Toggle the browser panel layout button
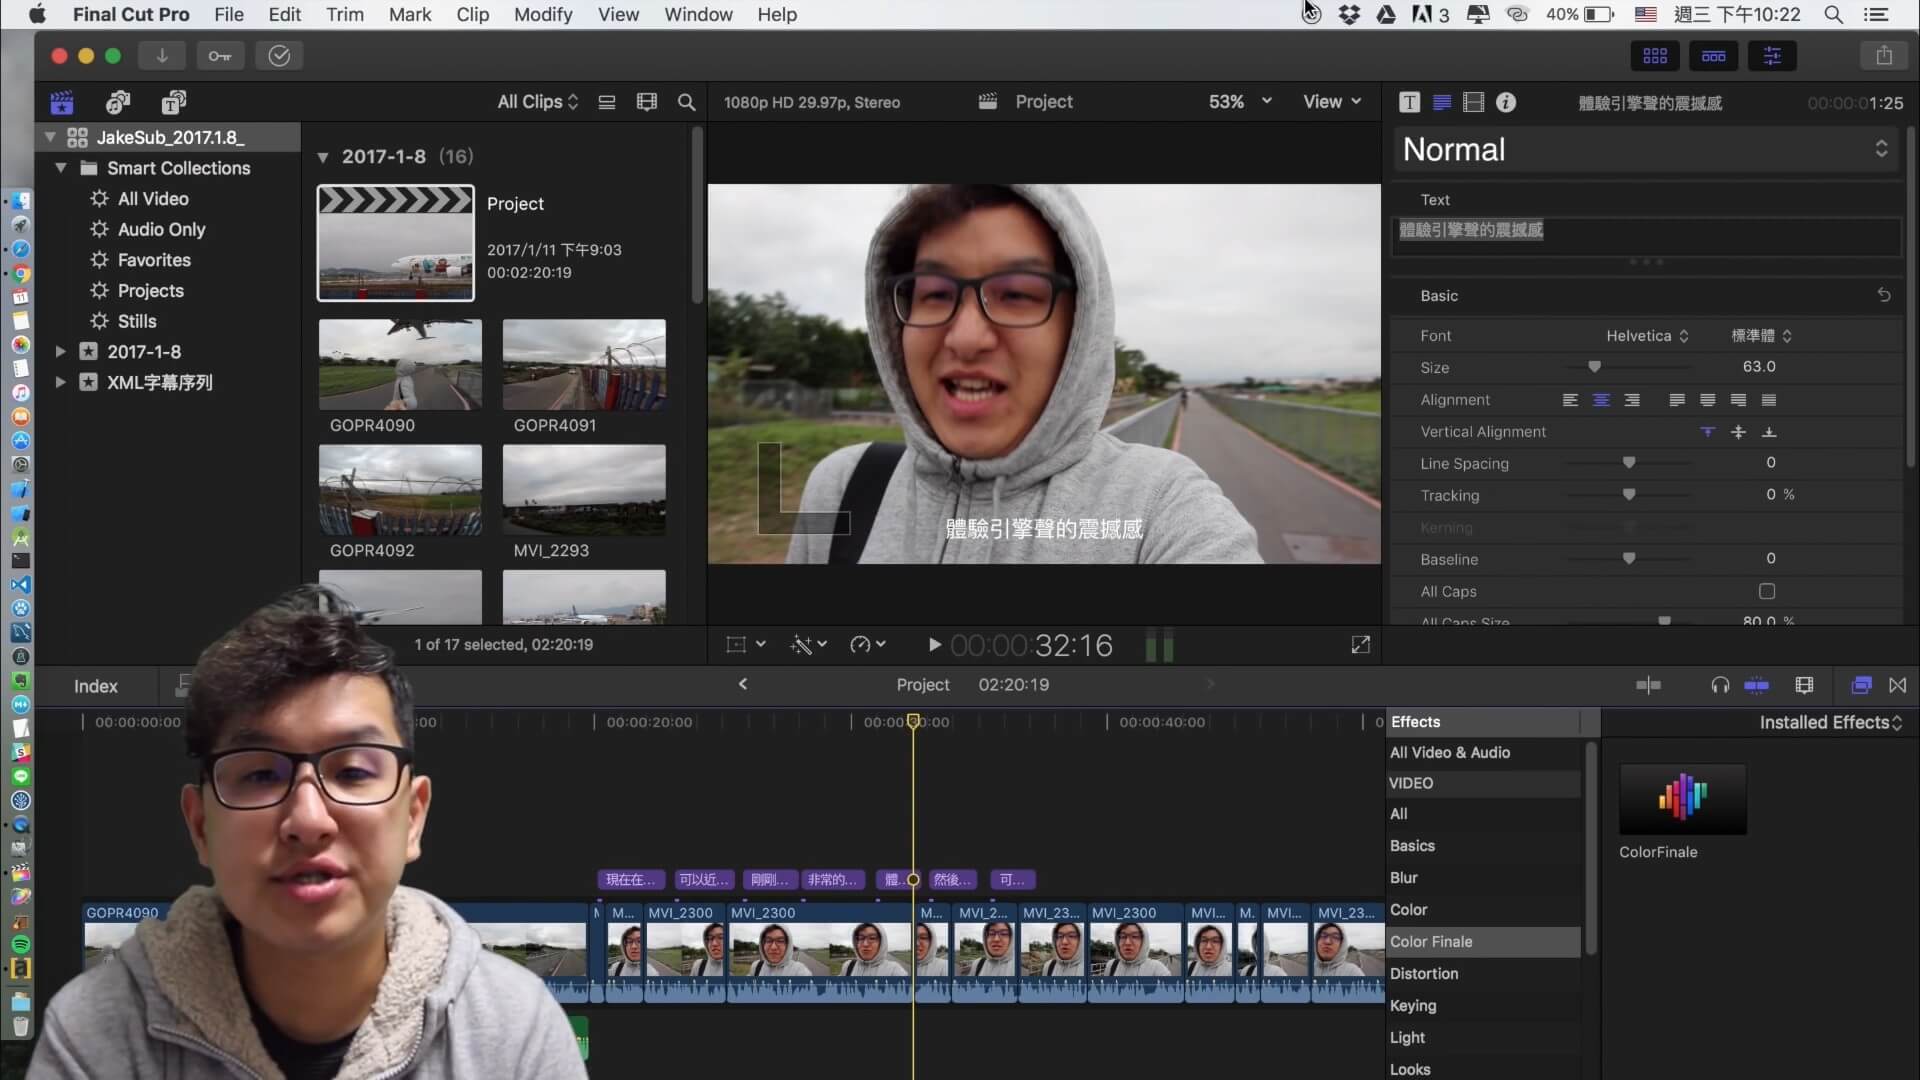This screenshot has width=1920, height=1080. (1655, 56)
